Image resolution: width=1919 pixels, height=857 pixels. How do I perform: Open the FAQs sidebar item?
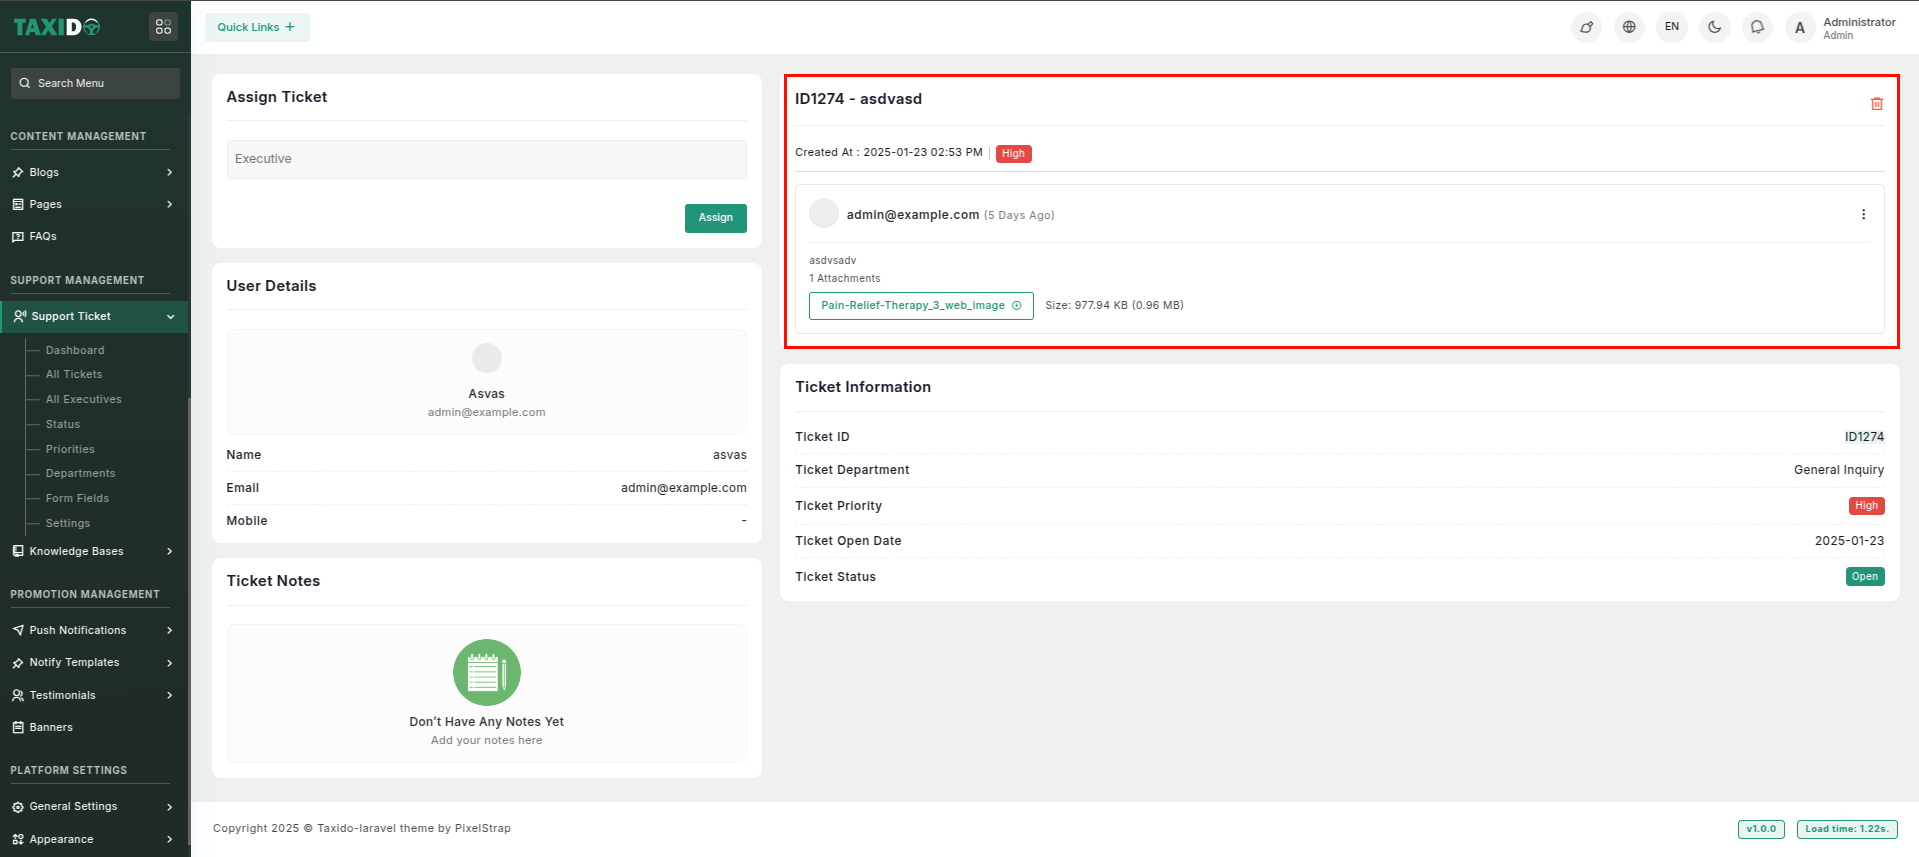(43, 236)
